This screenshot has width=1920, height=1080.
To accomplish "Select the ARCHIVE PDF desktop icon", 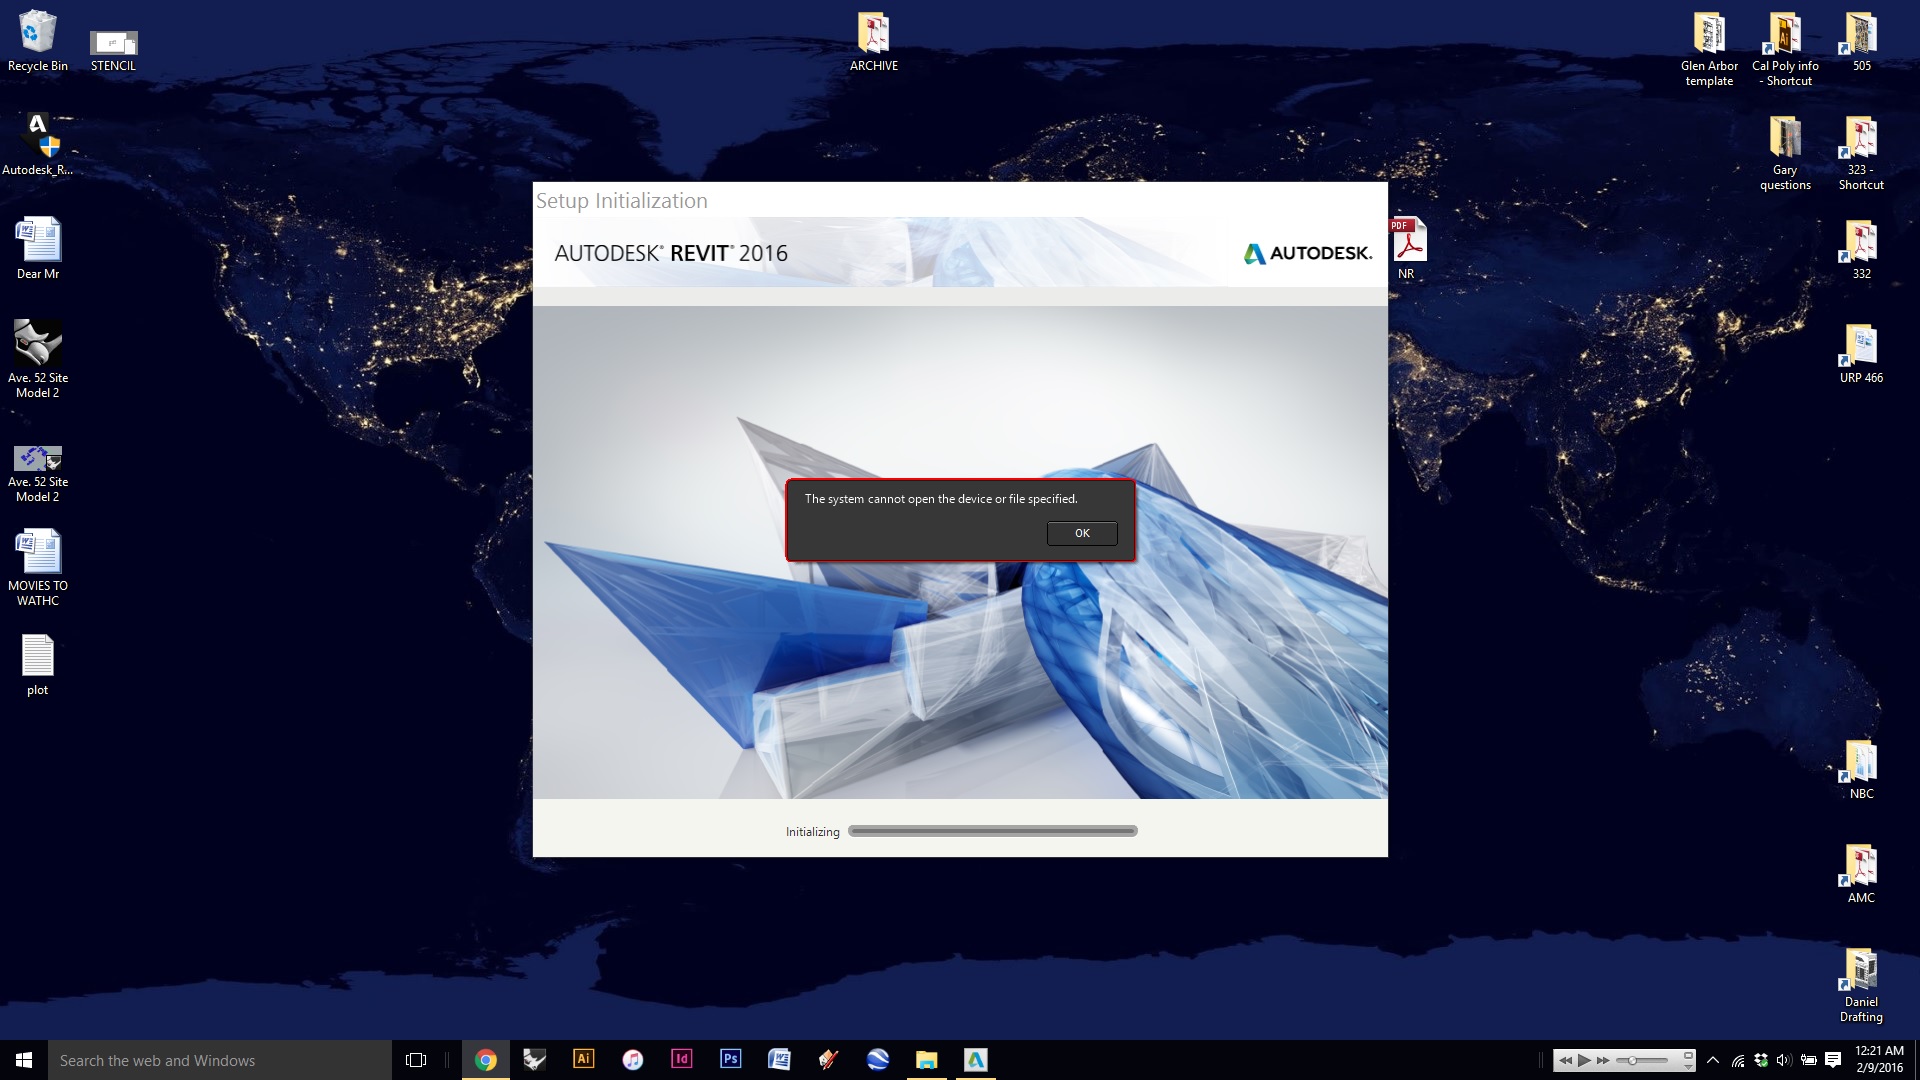I will coord(874,42).
